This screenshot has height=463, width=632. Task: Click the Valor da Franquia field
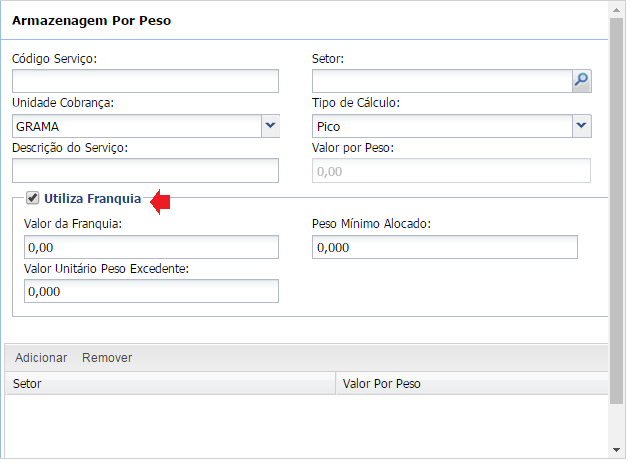pos(151,247)
